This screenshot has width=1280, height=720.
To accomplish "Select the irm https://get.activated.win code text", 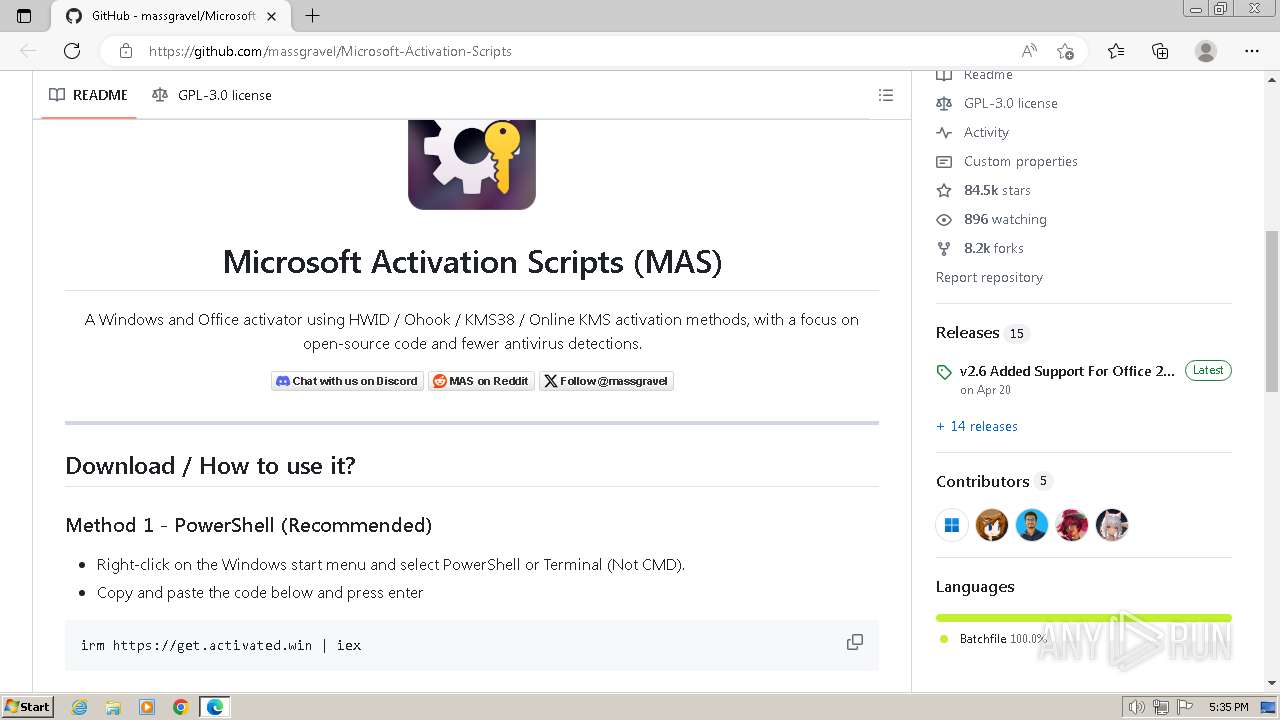I will point(221,645).
